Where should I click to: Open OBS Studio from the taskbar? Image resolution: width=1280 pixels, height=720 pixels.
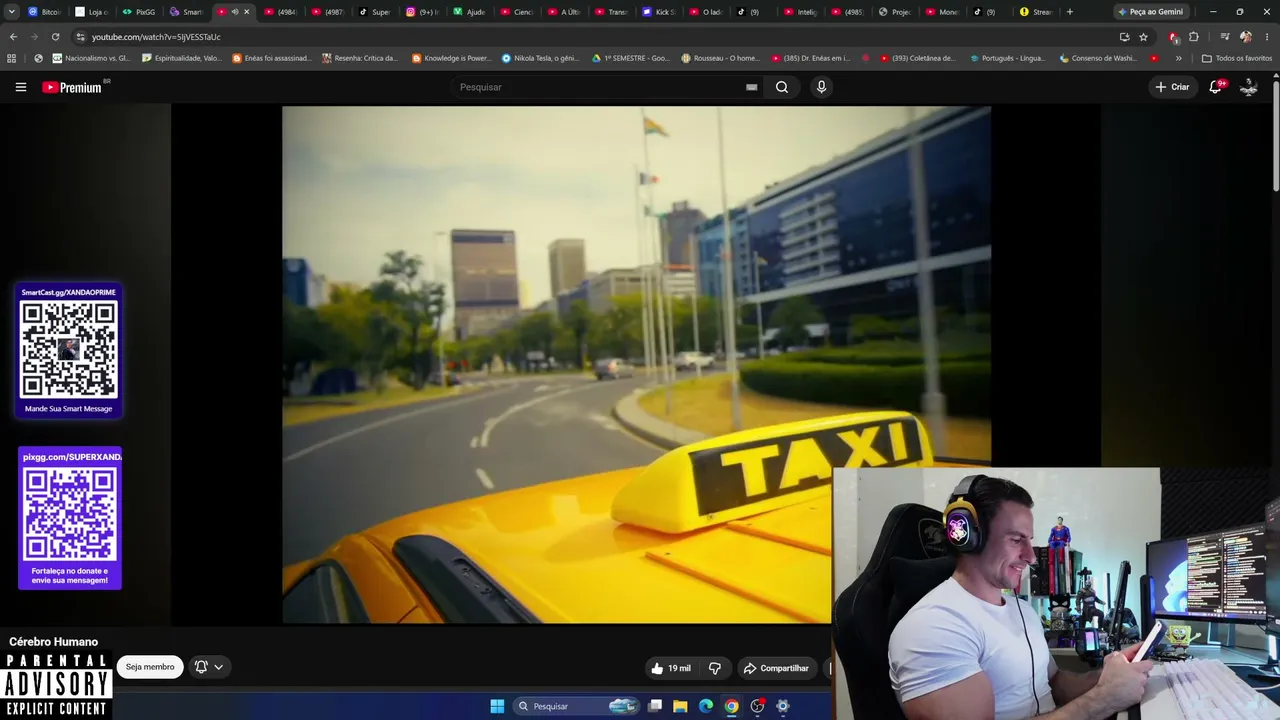click(x=757, y=706)
